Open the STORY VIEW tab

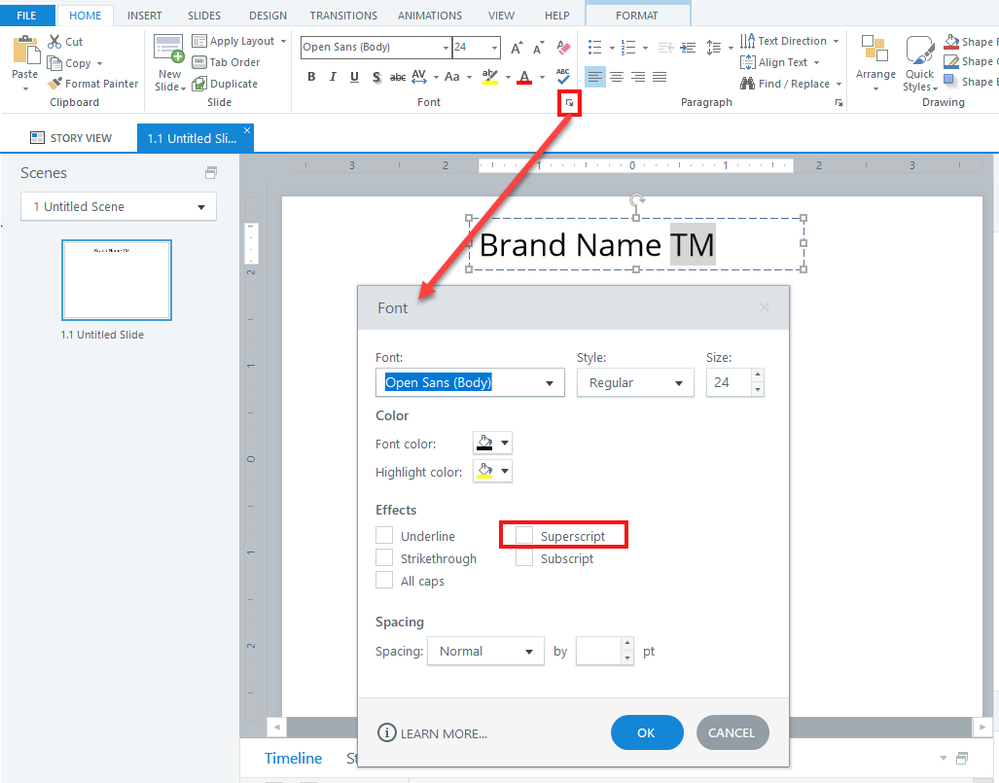click(x=70, y=138)
